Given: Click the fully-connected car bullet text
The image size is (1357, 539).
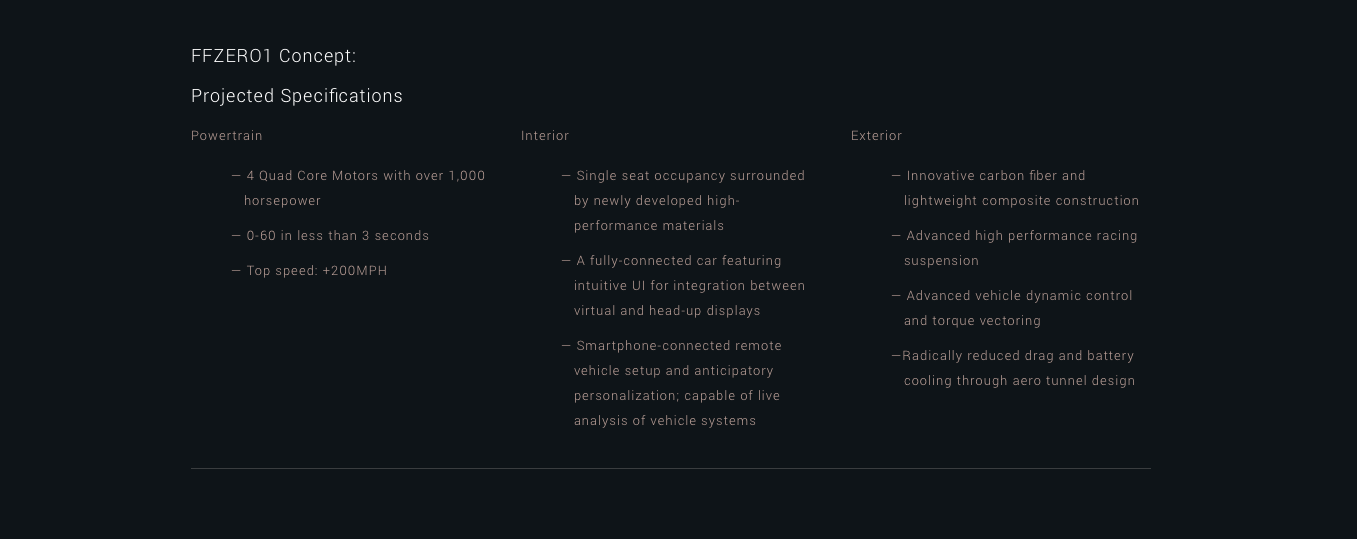Looking at the screenshot, I should pyautogui.click(x=683, y=286).
